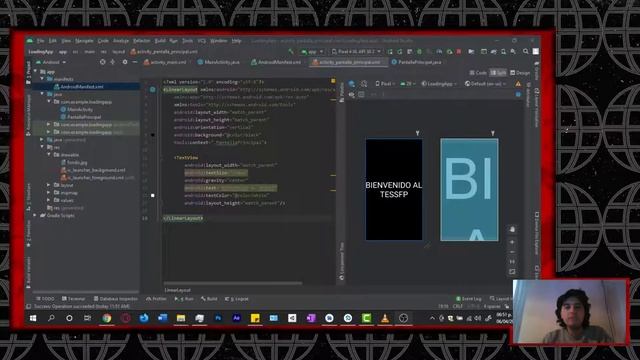Screen dimensions: 640x360
Task: Click the pan hand icon in design surface
Action: coord(512,229)
